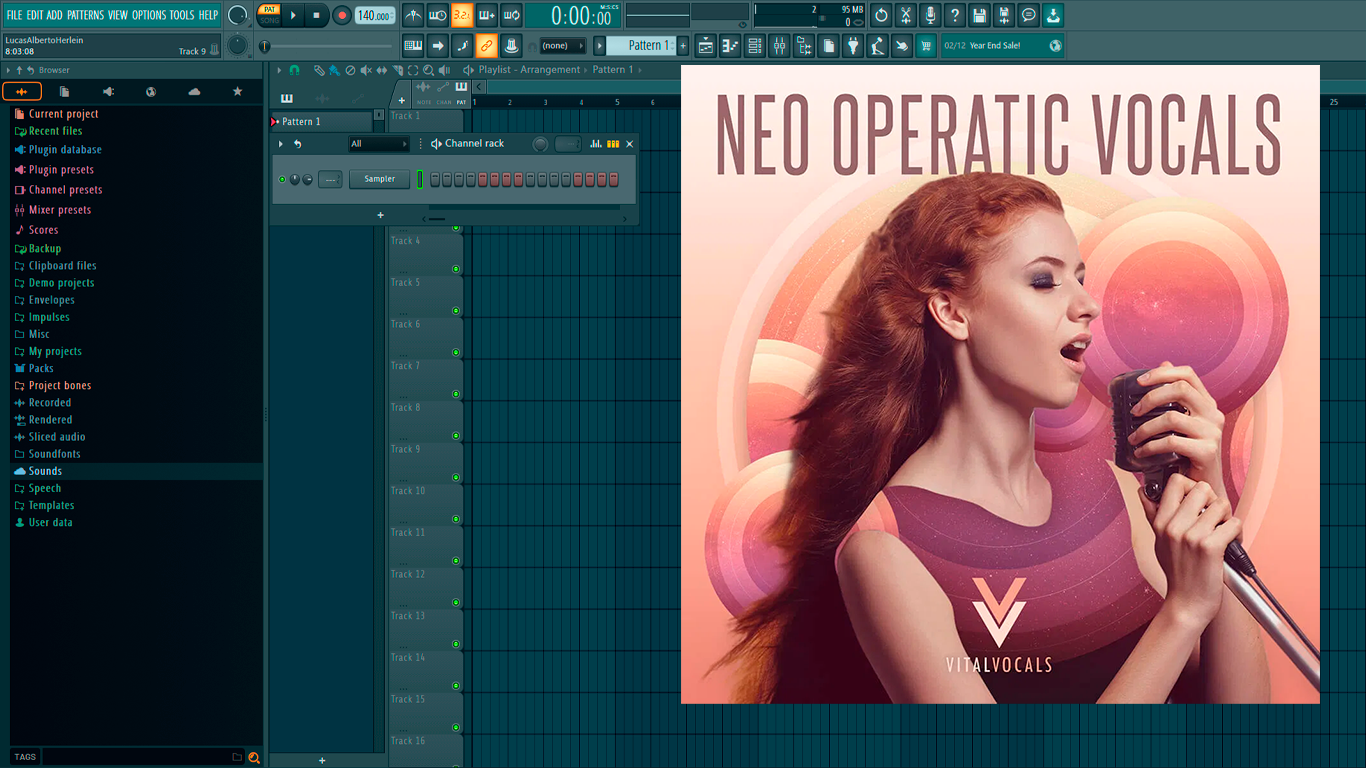Toggle the step editing mode icon
The image size is (1366, 768).
tap(487, 15)
